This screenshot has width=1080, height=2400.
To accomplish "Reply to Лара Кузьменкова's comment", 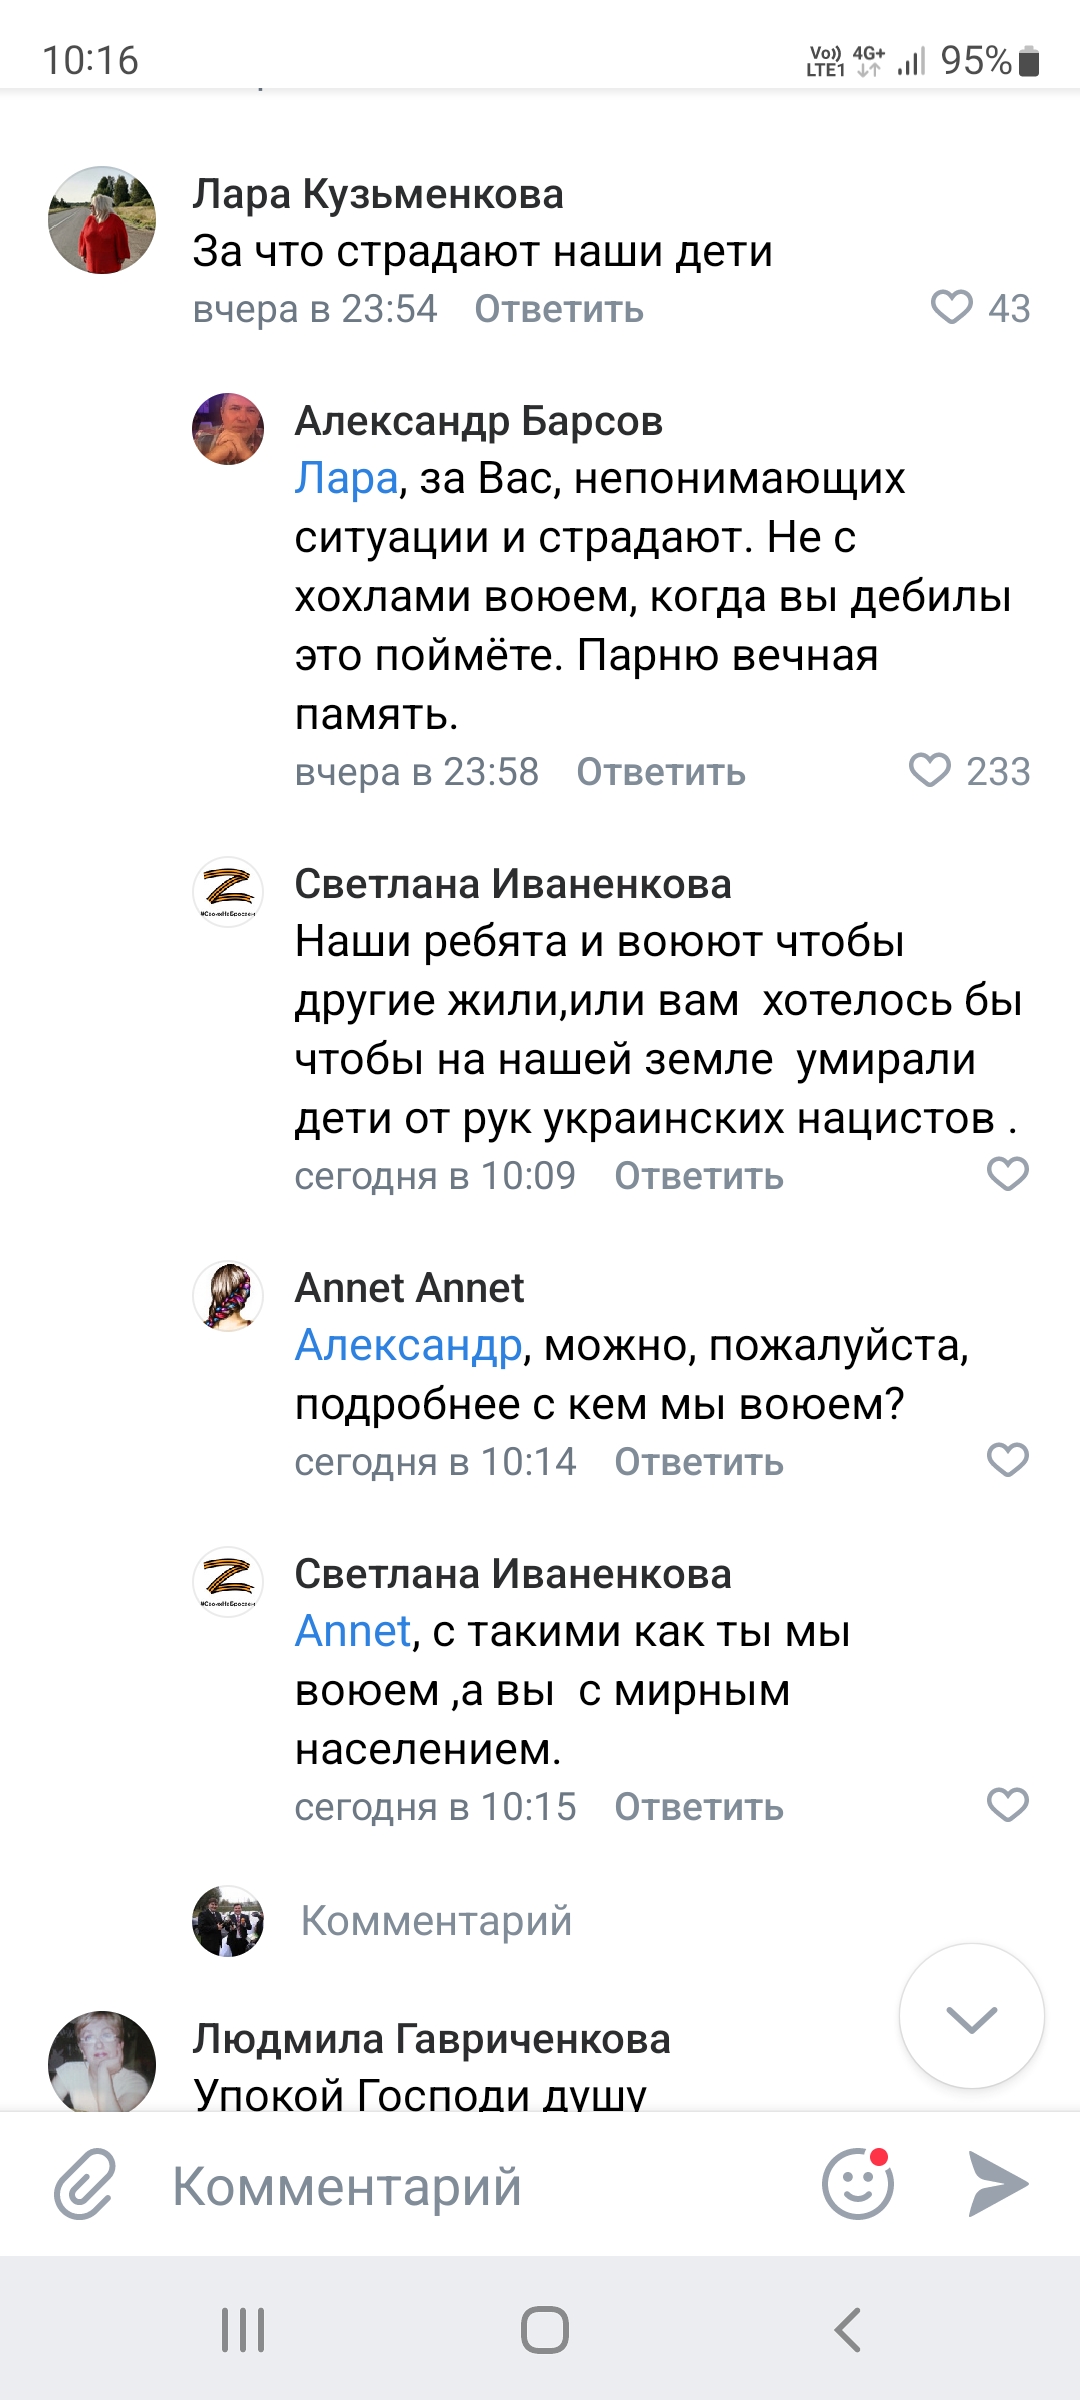I will pyautogui.click(x=558, y=310).
